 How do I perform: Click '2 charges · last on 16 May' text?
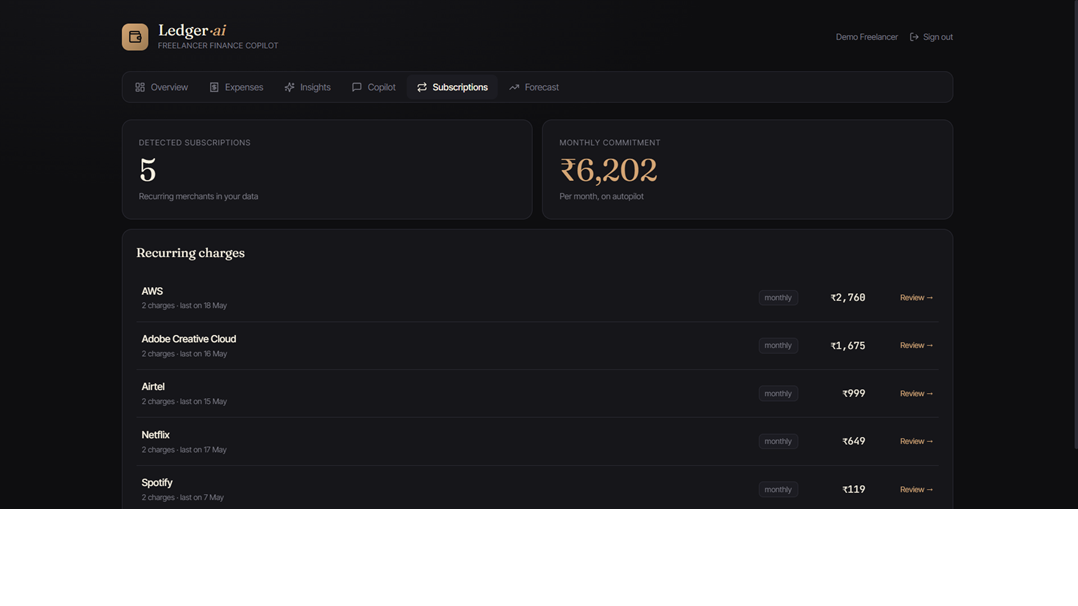tap(184, 354)
